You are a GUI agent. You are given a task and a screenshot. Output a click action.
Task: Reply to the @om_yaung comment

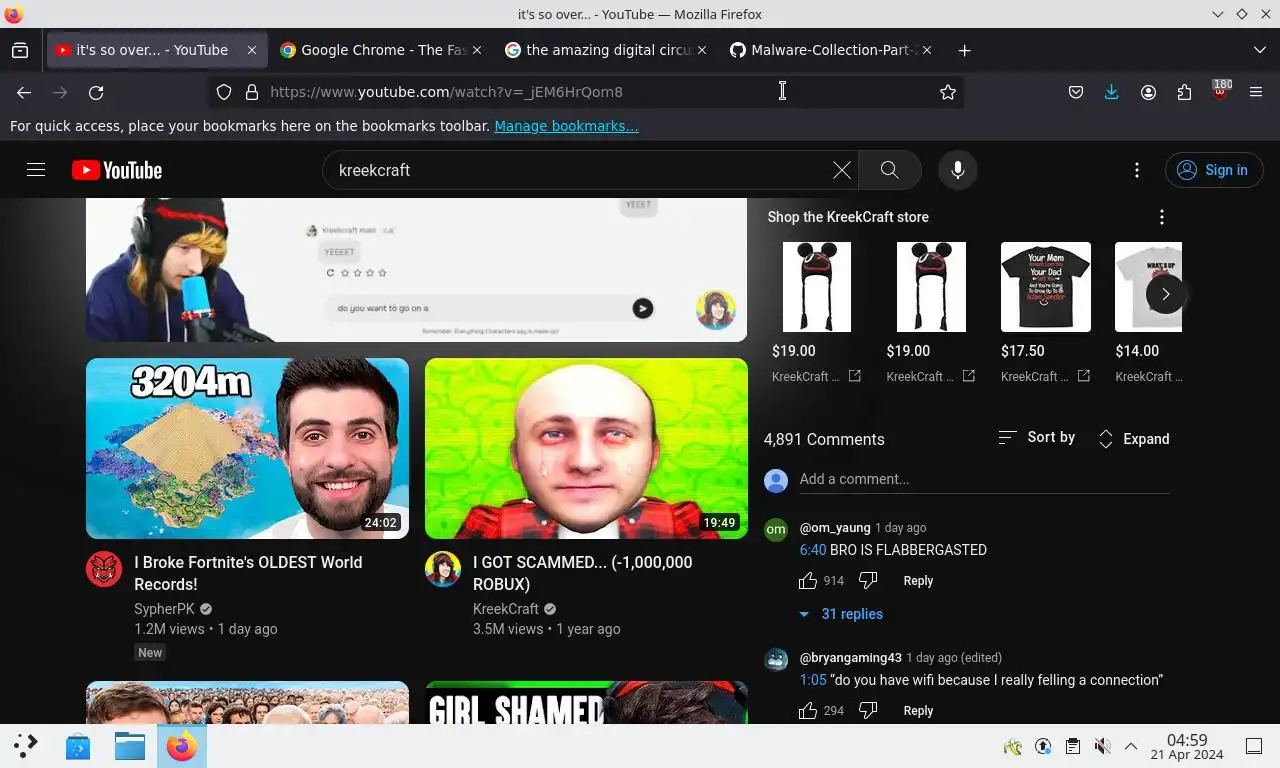pos(918,581)
